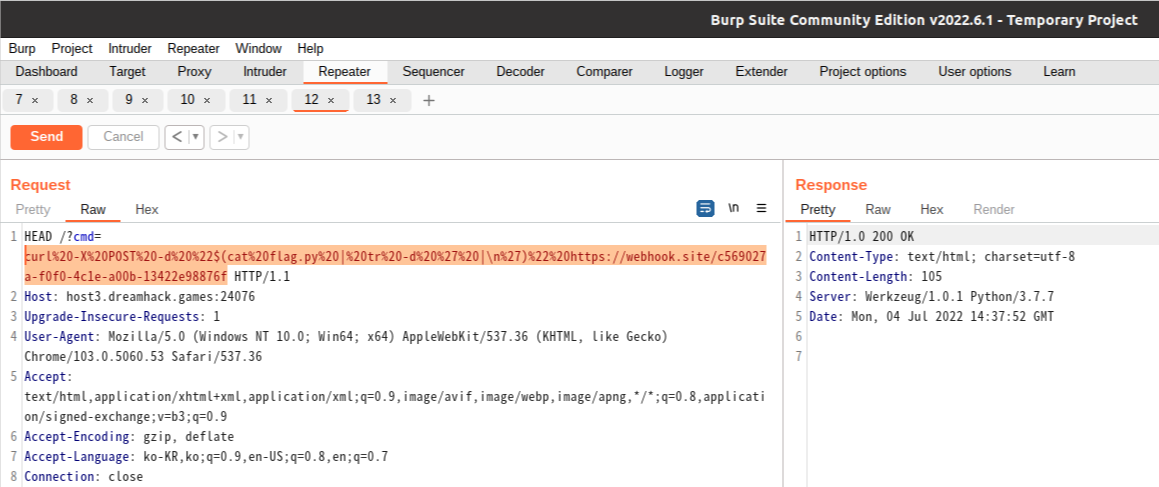Show Response in Hex view
This screenshot has width=1159, height=487.
tap(931, 210)
